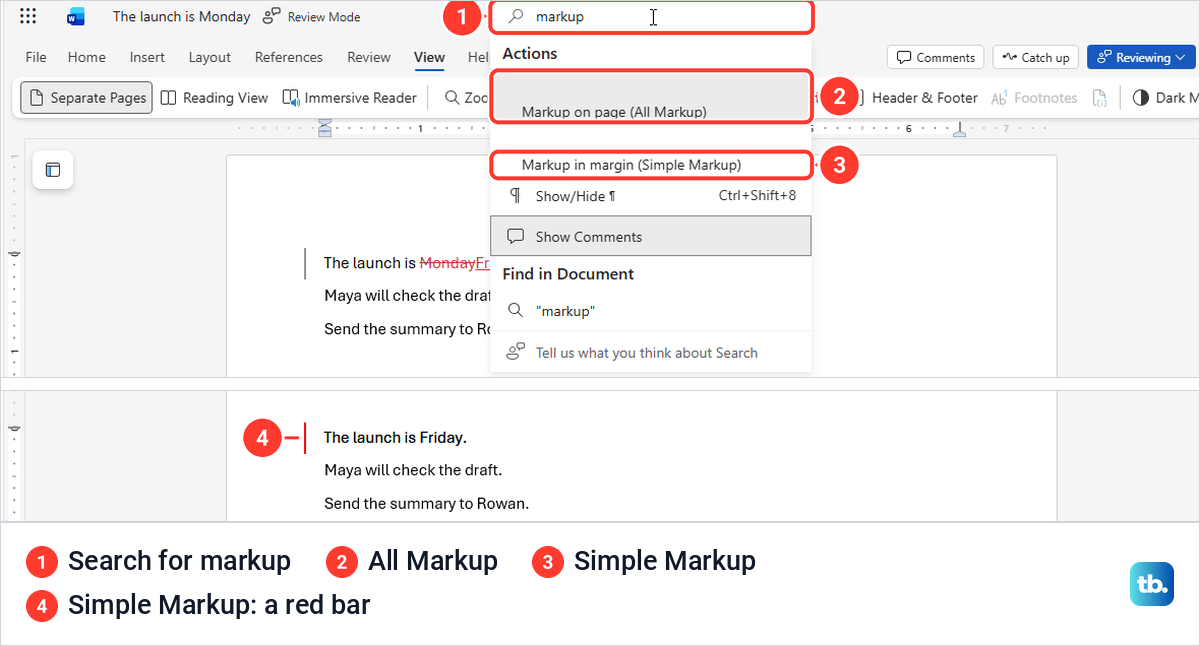Switch to the References tab
The width and height of the screenshot is (1200, 646).
[289, 57]
